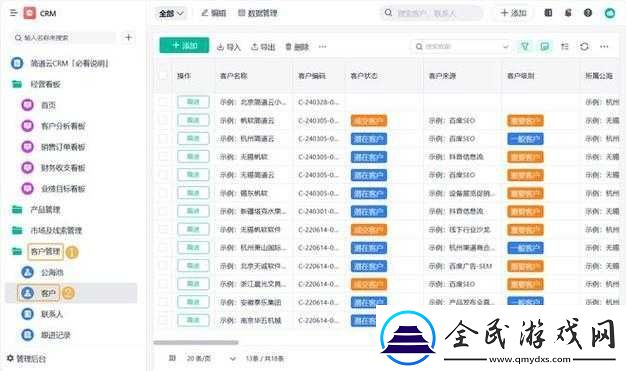
Task: Click the horizontal scrollbar under the table
Action: tap(196, 342)
